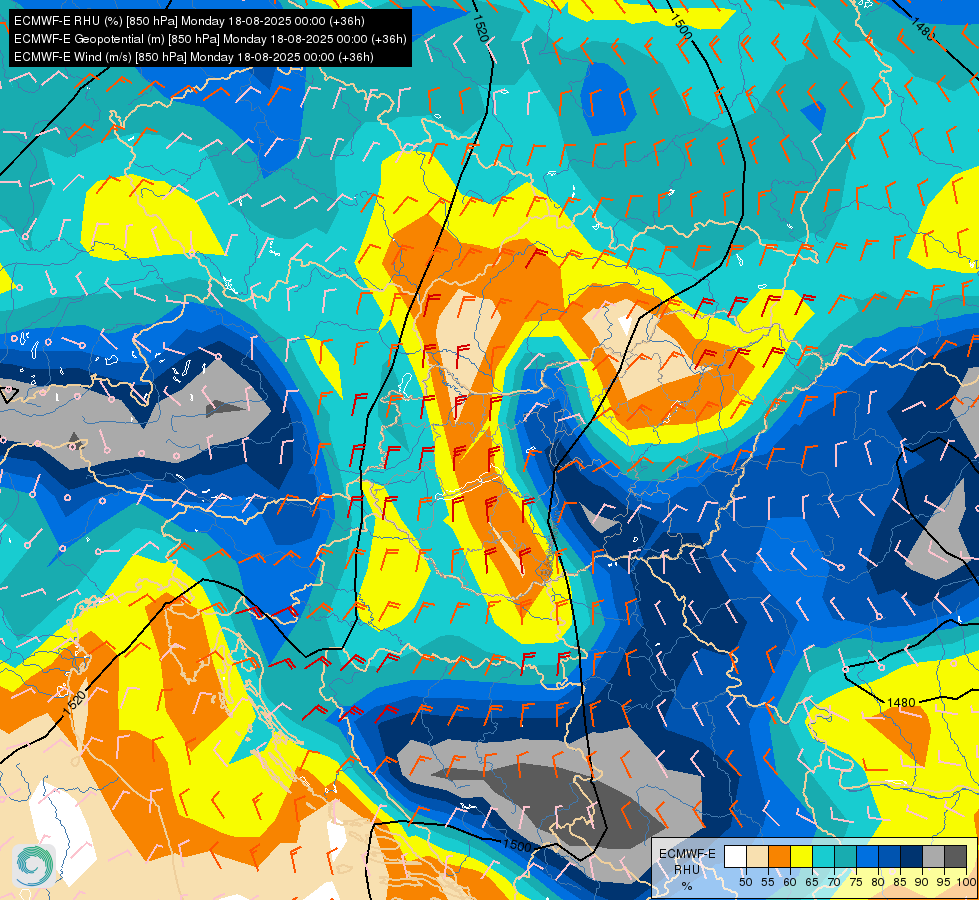Click the legend tick label '95'
The width and height of the screenshot is (979, 900).
pyautogui.click(x=944, y=882)
